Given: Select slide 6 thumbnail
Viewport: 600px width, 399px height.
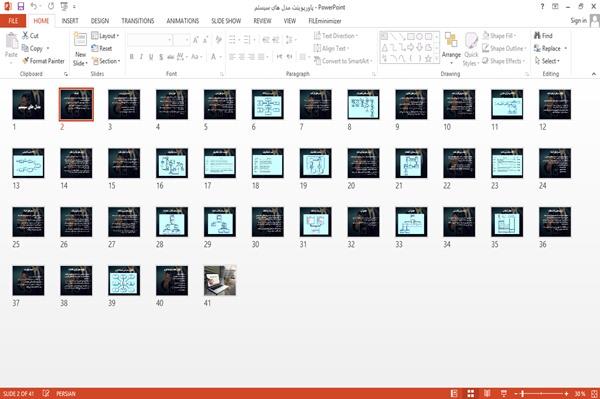Looking at the screenshot, I should [267, 104].
